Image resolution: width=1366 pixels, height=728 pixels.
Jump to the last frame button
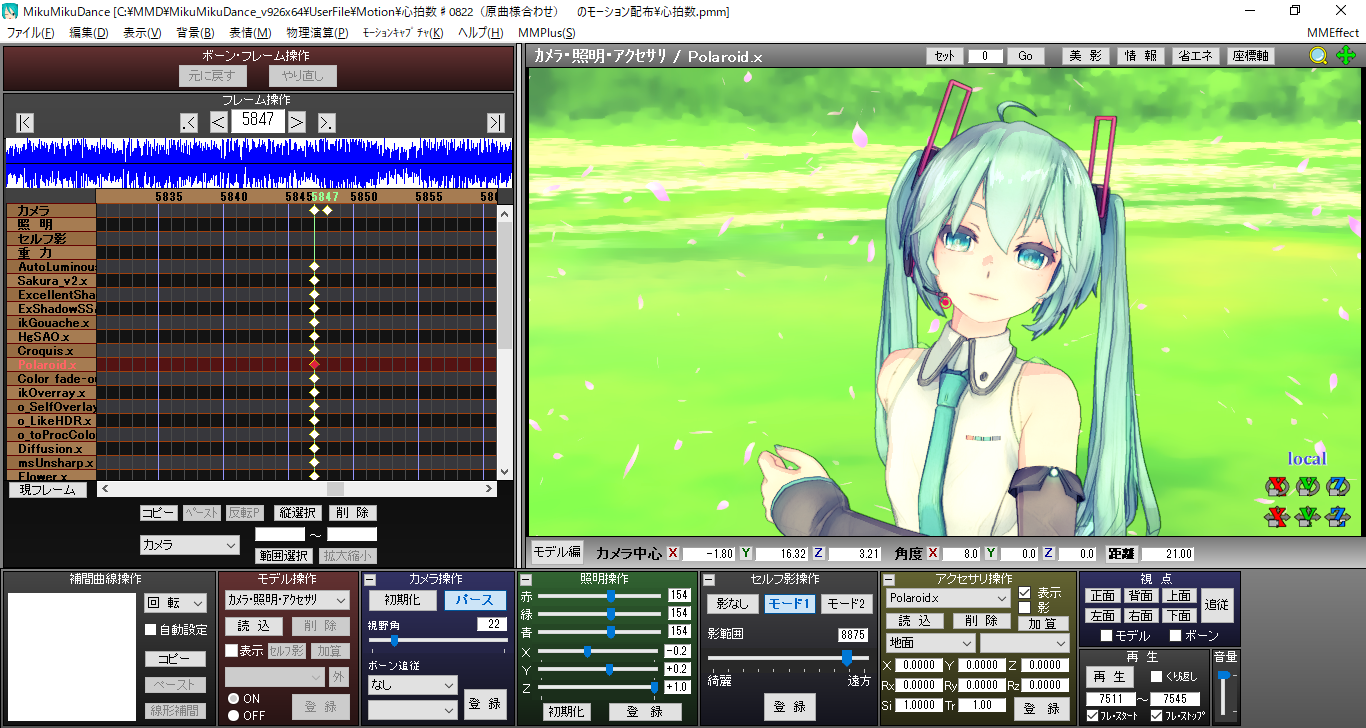[495, 122]
